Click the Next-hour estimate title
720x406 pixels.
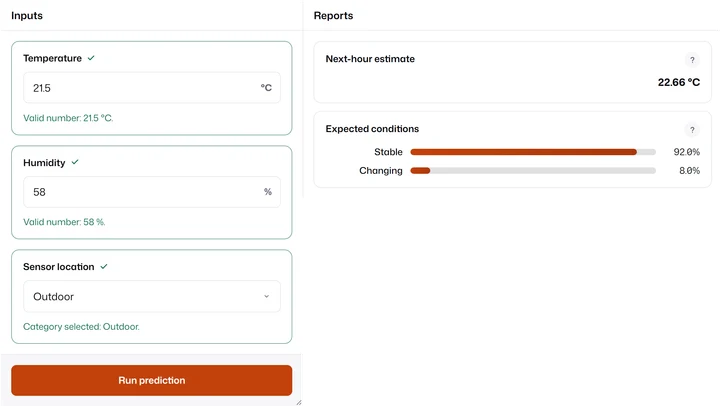coord(370,59)
